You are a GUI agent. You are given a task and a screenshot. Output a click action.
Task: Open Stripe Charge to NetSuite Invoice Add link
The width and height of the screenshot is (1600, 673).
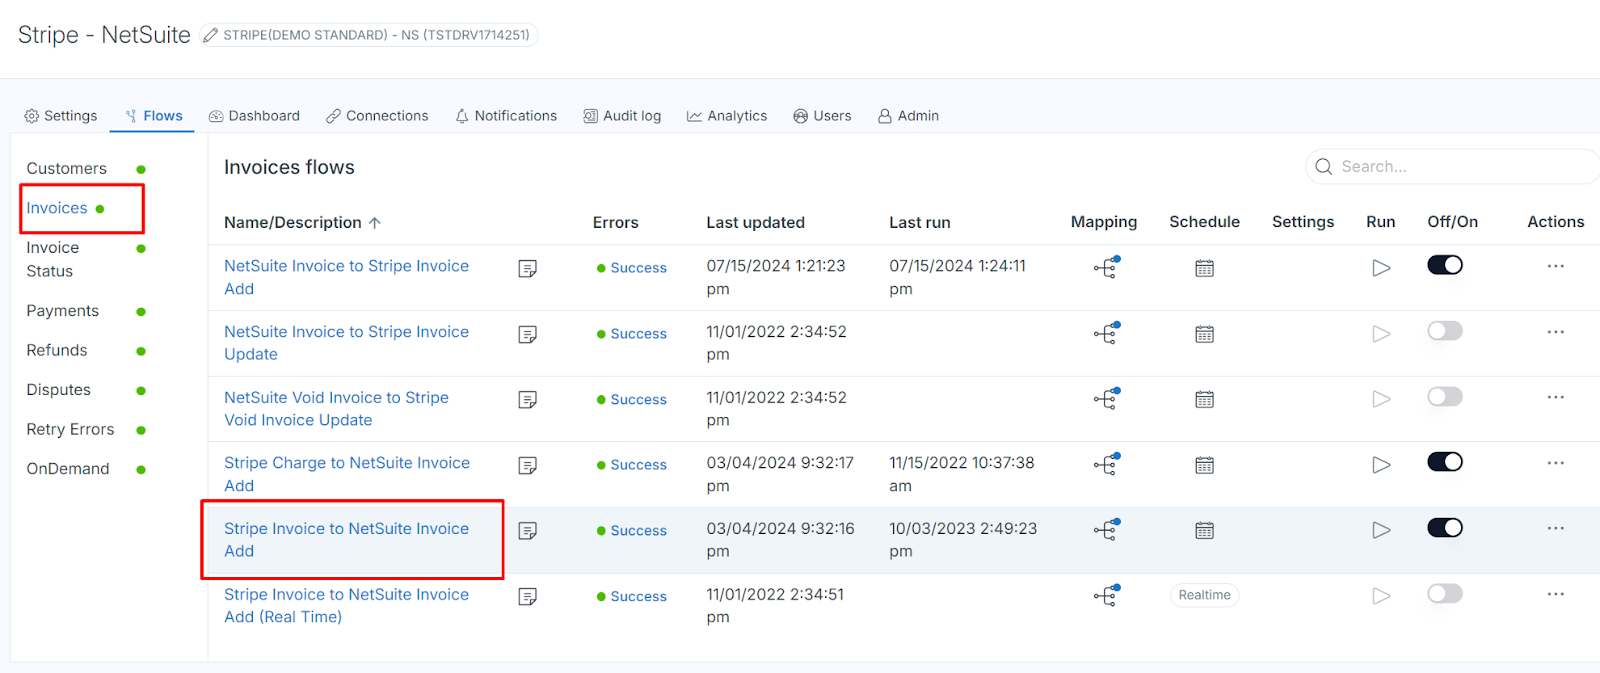click(x=347, y=474)
